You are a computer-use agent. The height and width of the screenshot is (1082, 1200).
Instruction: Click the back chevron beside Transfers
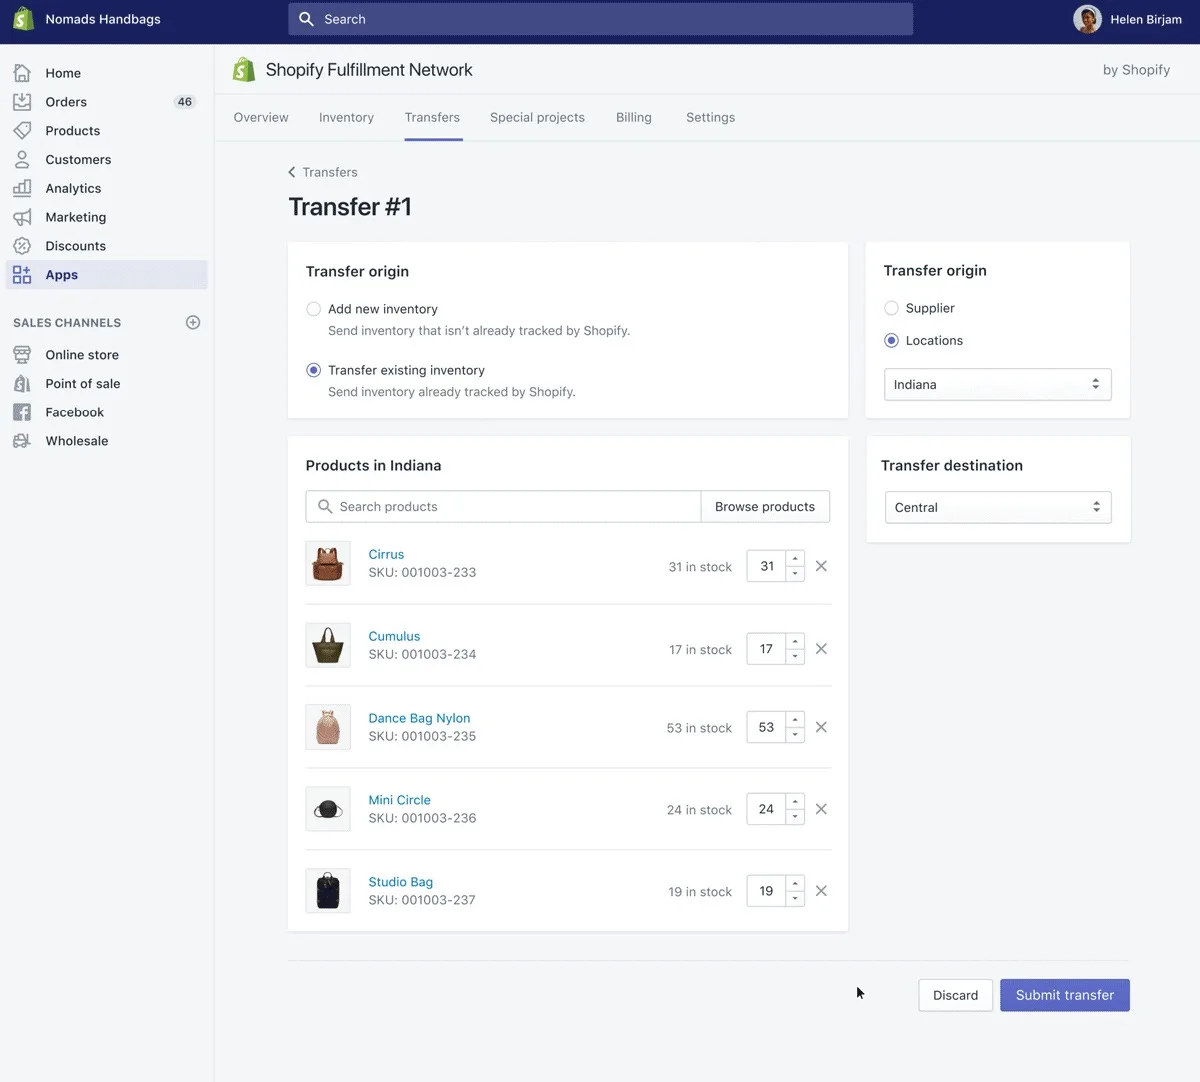[x=292, y=172]
